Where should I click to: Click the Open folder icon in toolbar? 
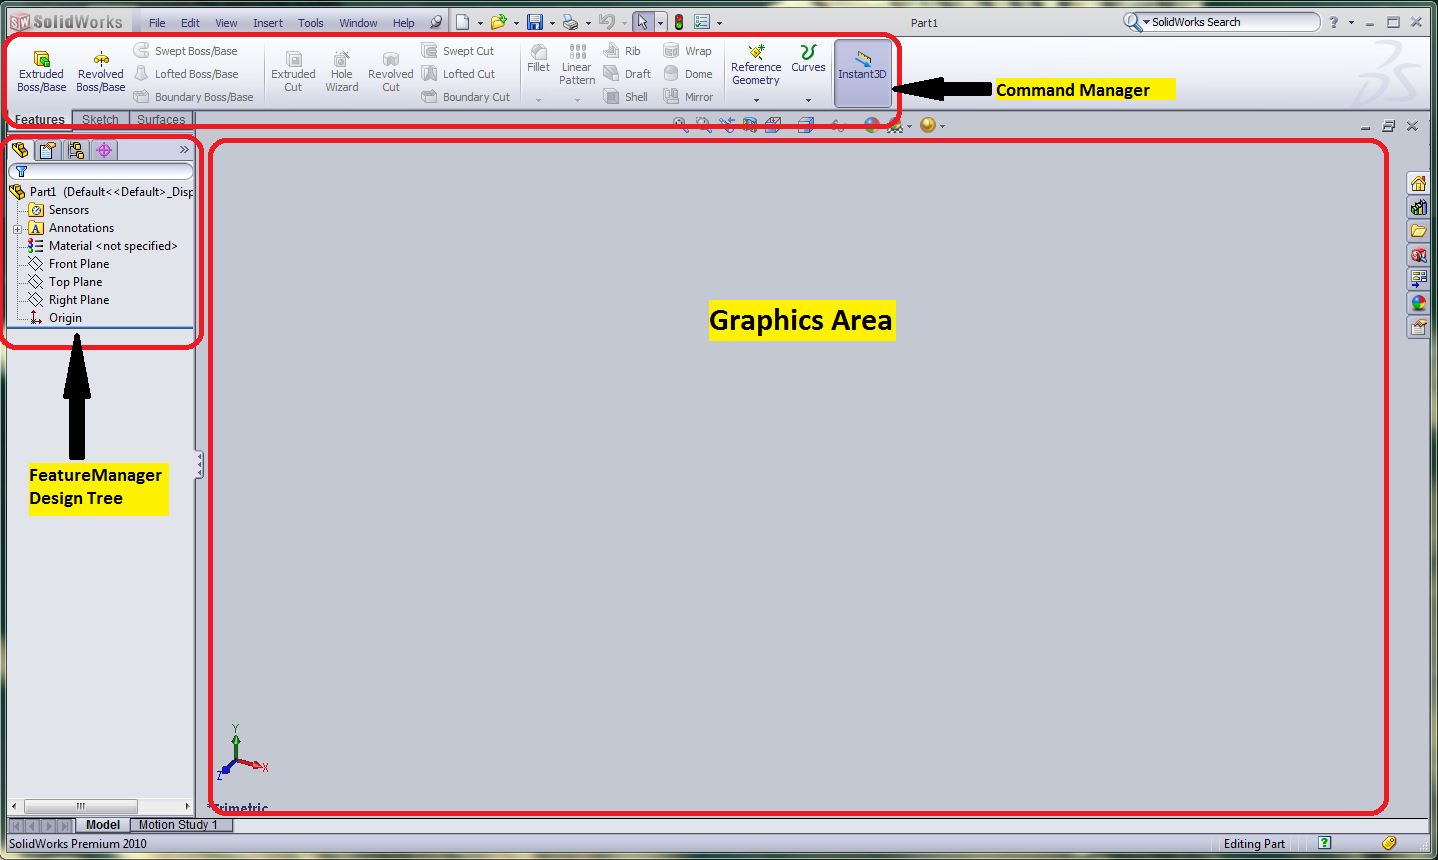498,22
